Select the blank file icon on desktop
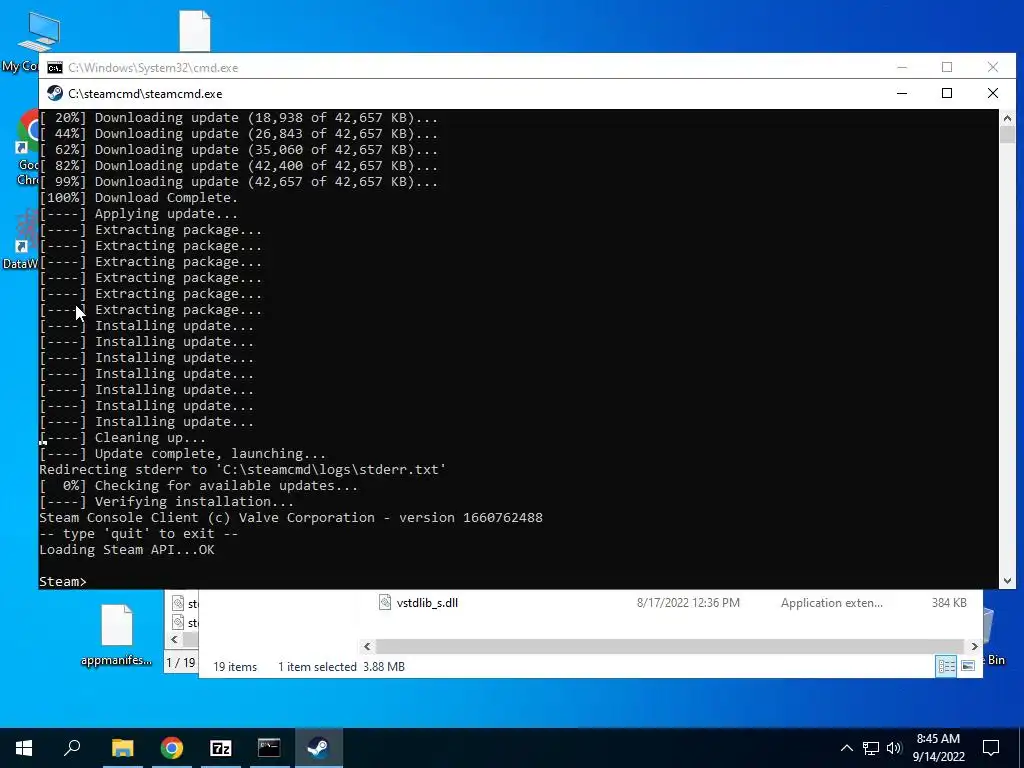The width and height of the screenshot is (1024, 768). (x=195, y=31)
